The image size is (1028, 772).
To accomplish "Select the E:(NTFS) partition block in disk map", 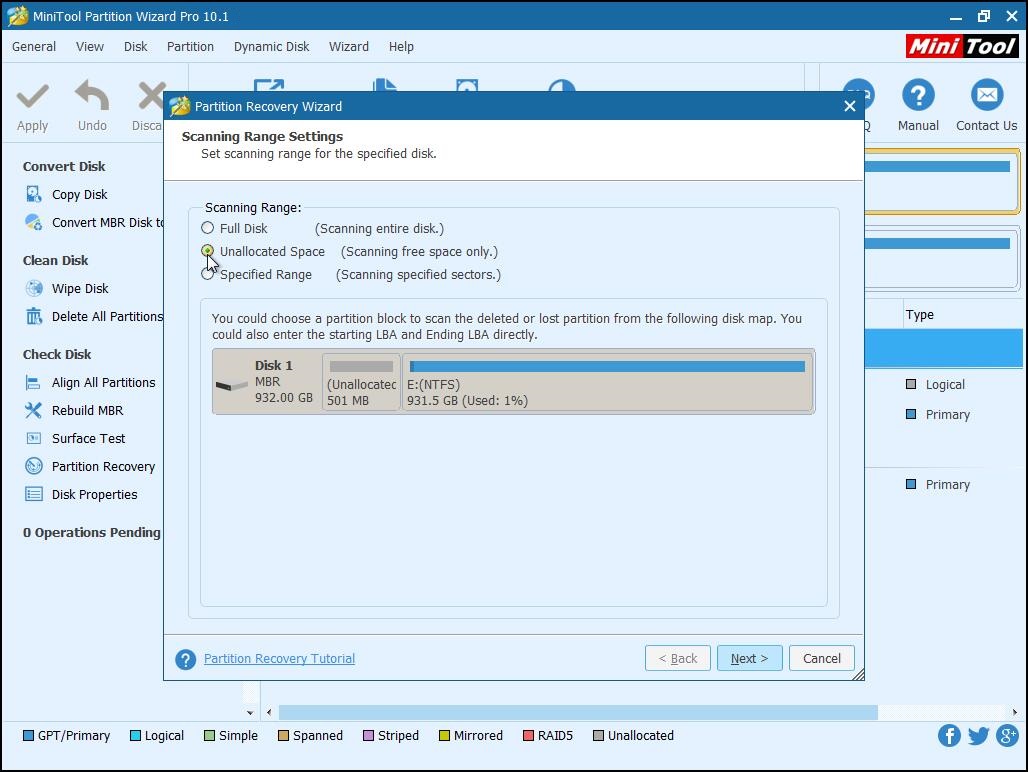I will [608, 382].
